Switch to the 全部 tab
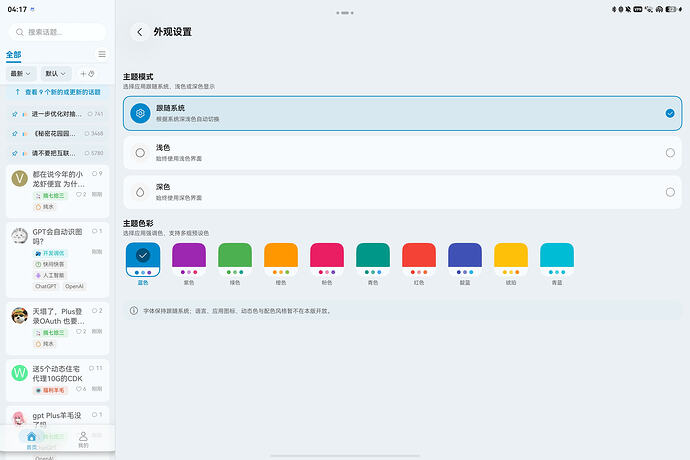Screen dimensions: 690x460 (14, 55)
